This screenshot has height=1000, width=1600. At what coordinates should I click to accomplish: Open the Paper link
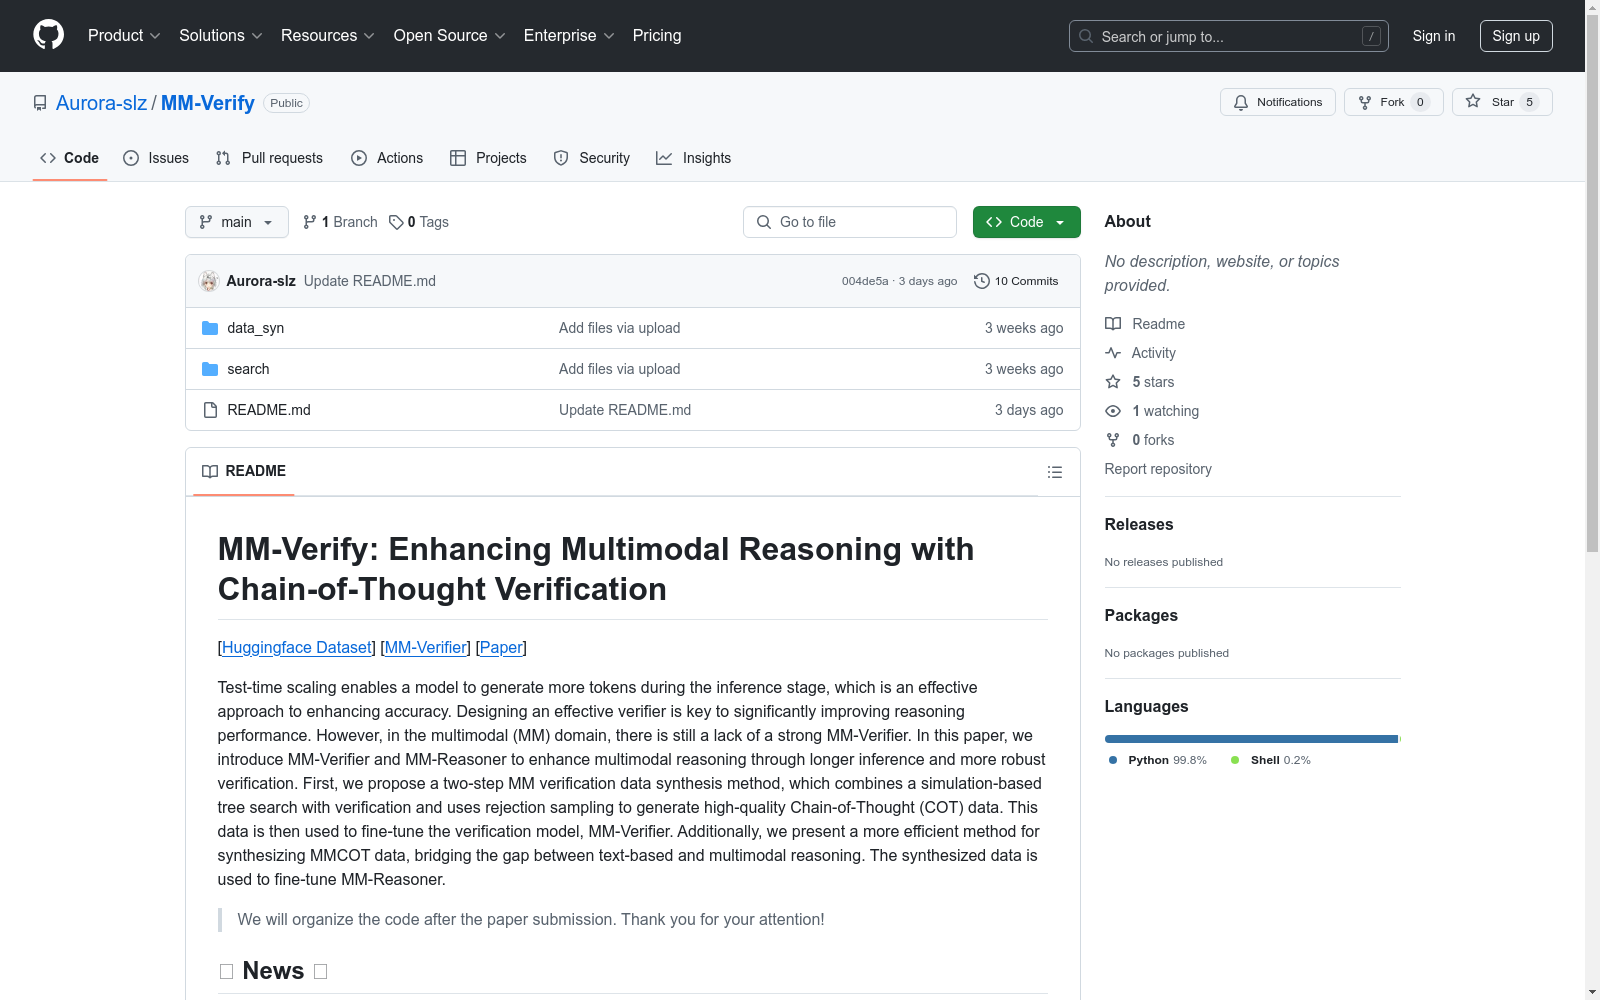[501, 647]
